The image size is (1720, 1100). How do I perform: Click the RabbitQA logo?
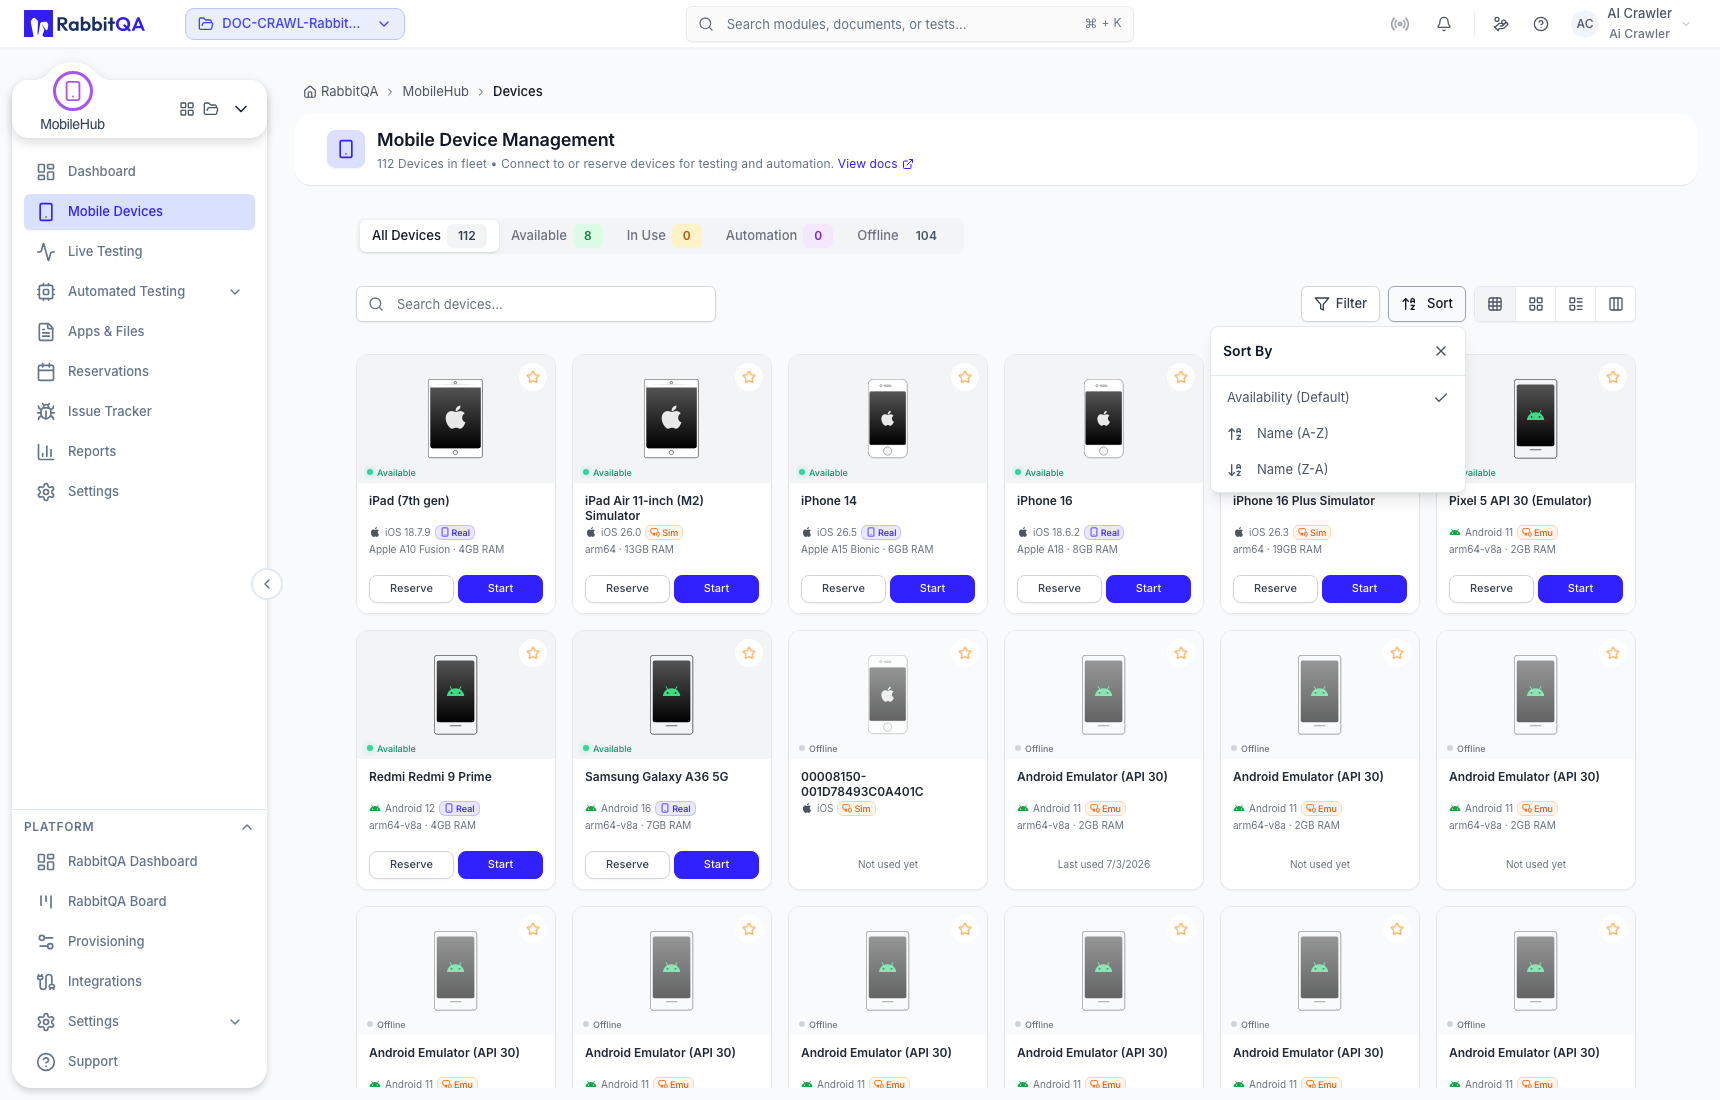[x=85, y=24]
